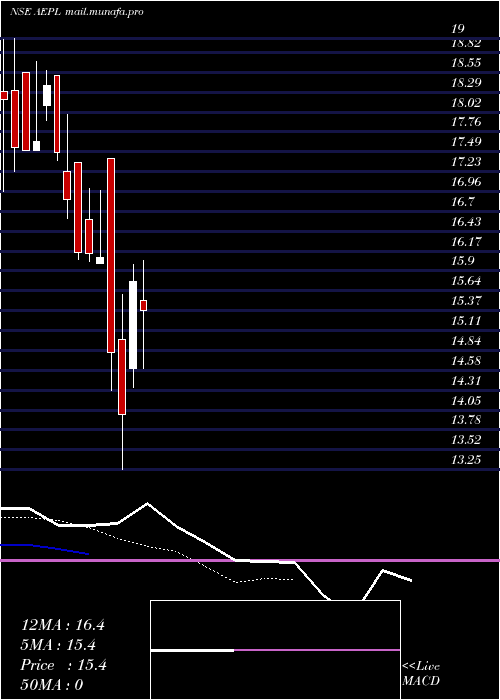Pick the 14.05 axis label
The image size is (500, 700).
click(x=466, y=400)
